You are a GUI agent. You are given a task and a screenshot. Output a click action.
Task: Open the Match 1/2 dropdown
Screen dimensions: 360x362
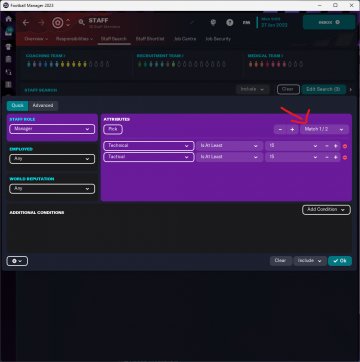[324, 129]
